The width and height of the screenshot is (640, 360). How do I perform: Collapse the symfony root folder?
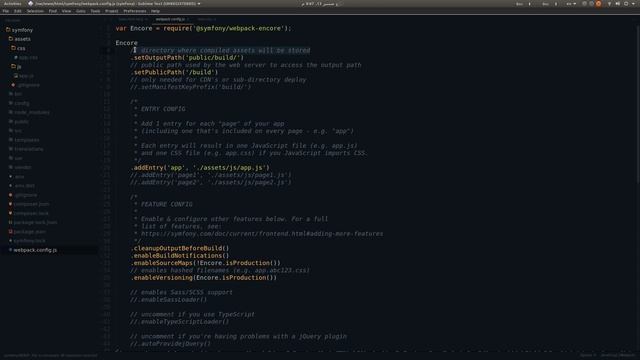pos(22,30)
